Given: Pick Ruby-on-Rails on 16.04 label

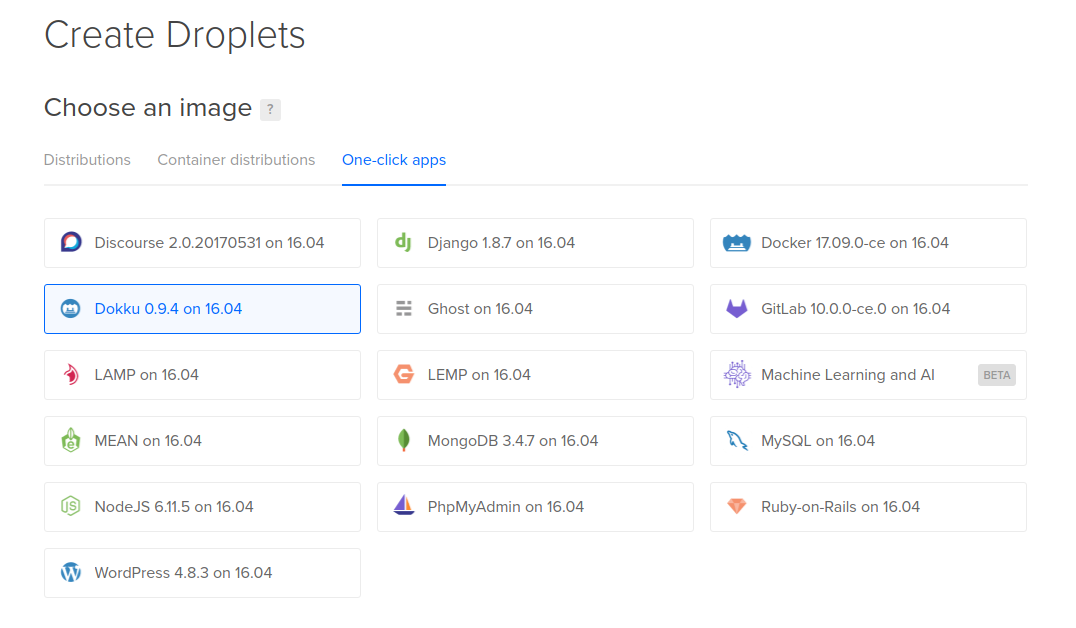Looking at the screenshot, I should pyautogui.click(x=841, y=507).
